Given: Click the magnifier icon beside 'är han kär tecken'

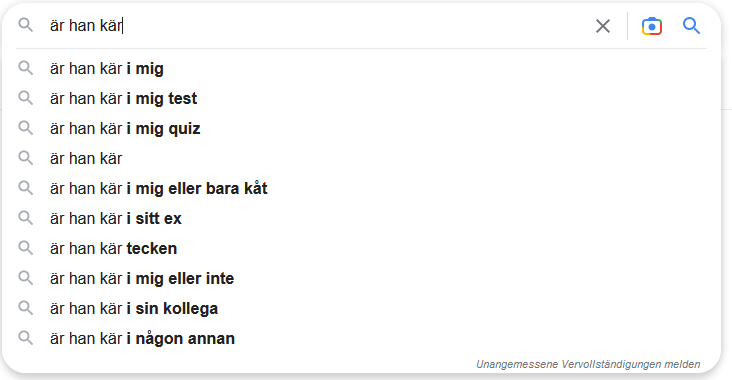Looking at the screenshot, I should point(26,248).
